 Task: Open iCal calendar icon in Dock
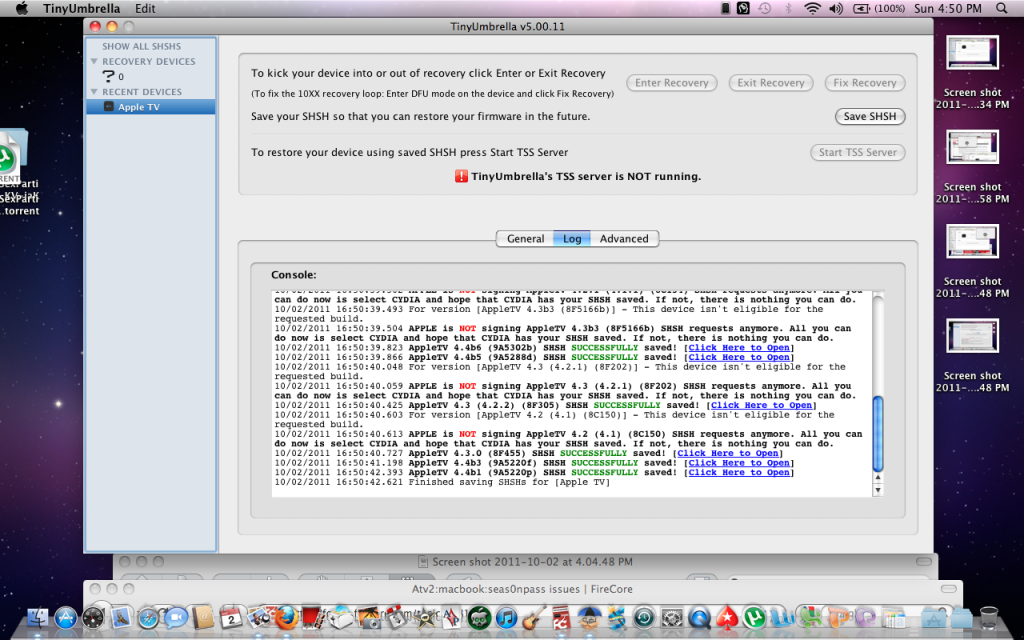[x=231, y=618]
